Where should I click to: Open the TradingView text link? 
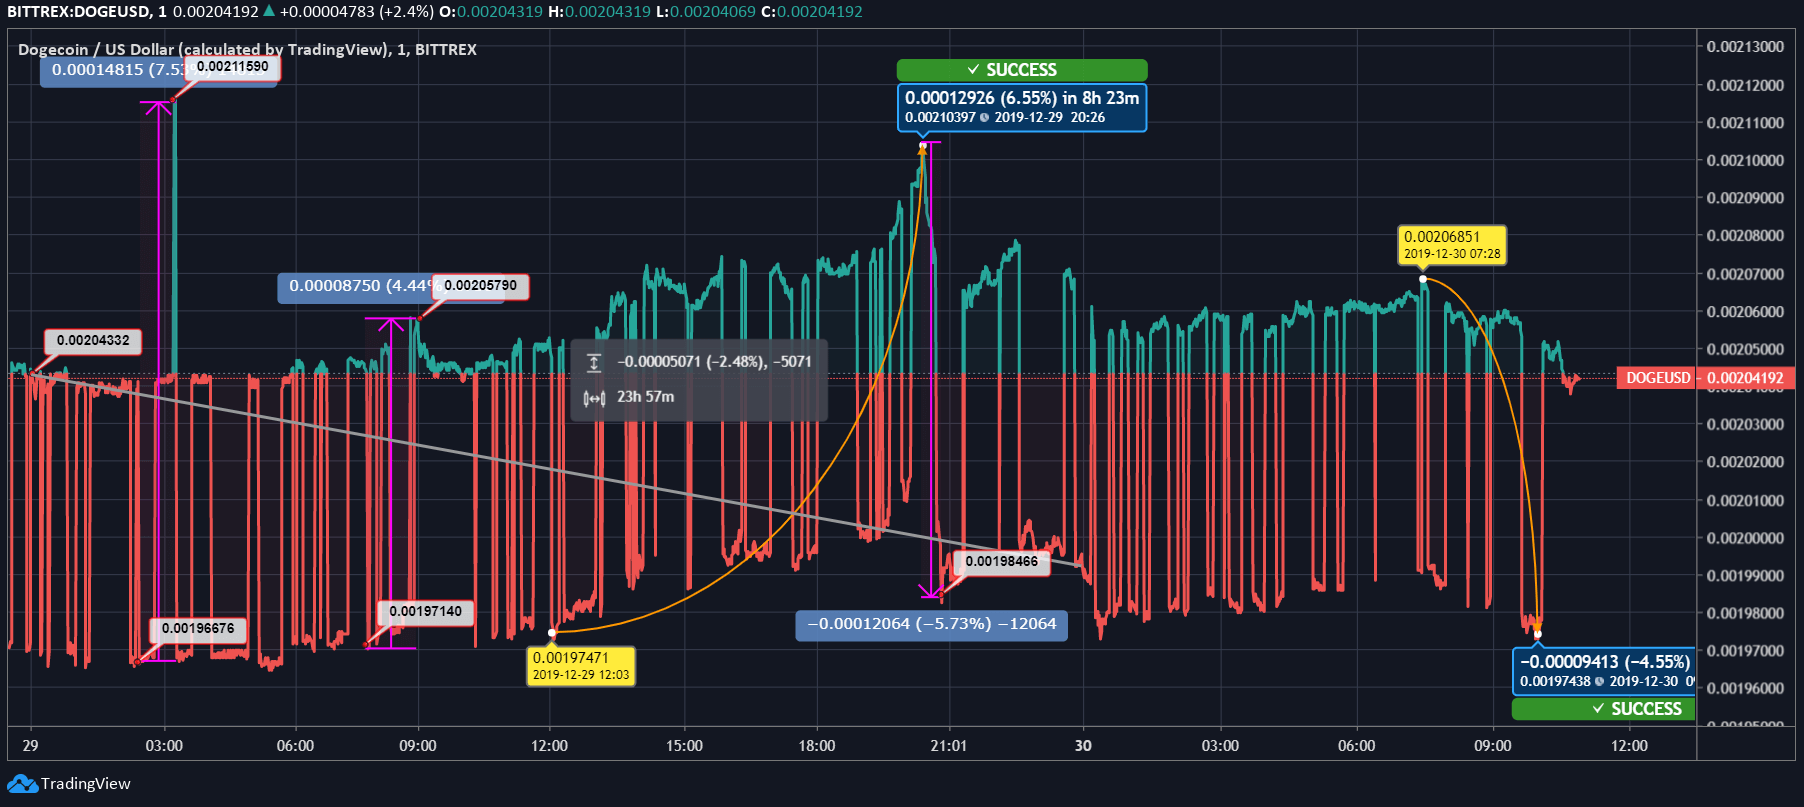[85, 784]
